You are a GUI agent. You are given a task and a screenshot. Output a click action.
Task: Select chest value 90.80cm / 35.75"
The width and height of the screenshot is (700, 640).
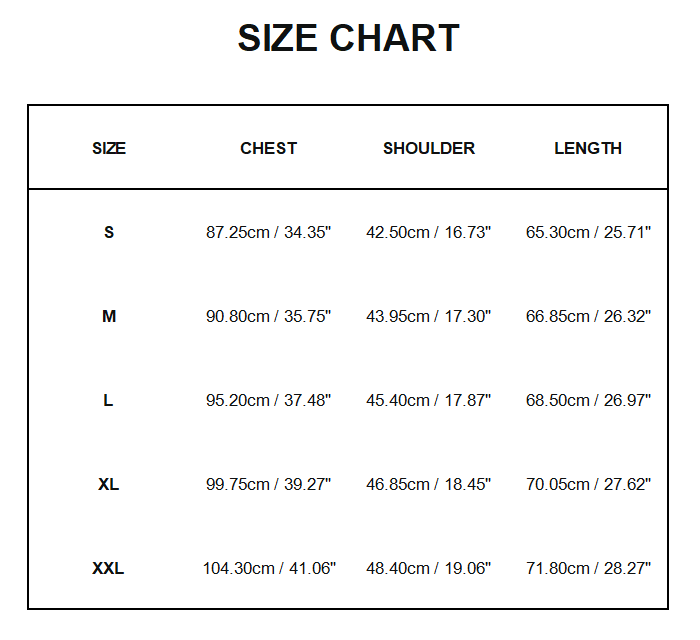268,316
